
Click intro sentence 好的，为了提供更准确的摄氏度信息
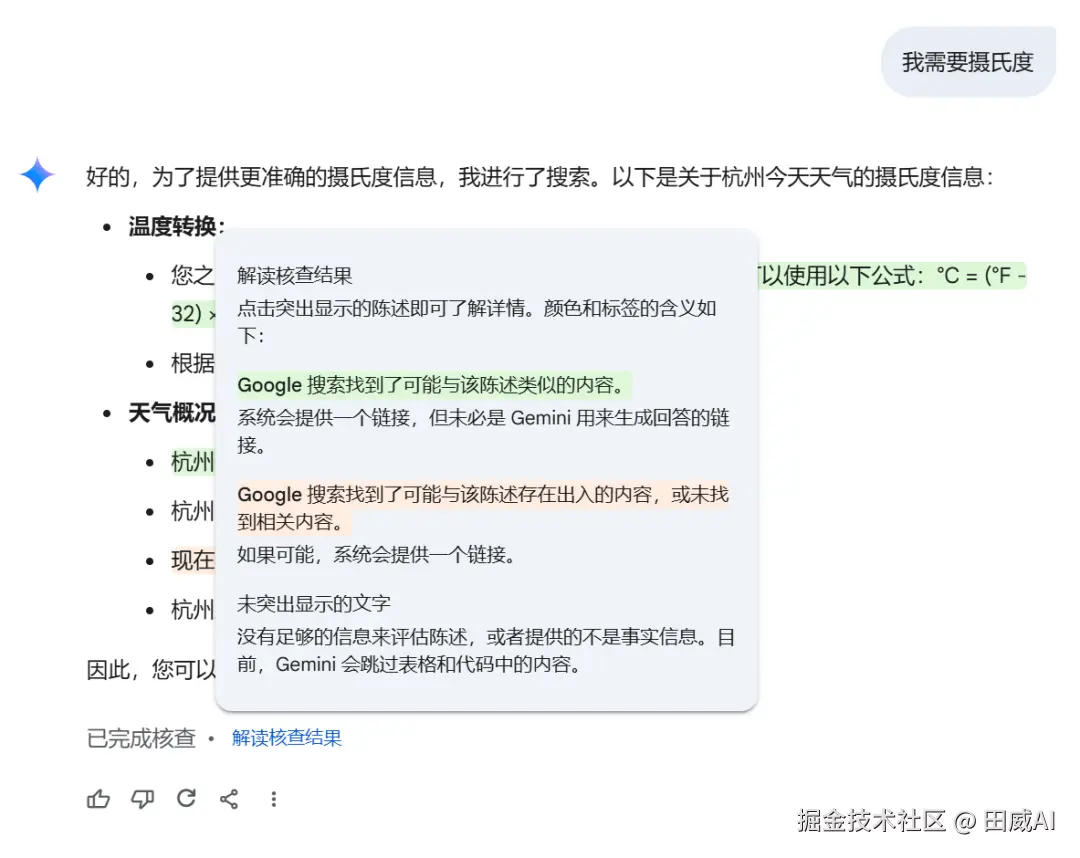click(x=262, y=177)
